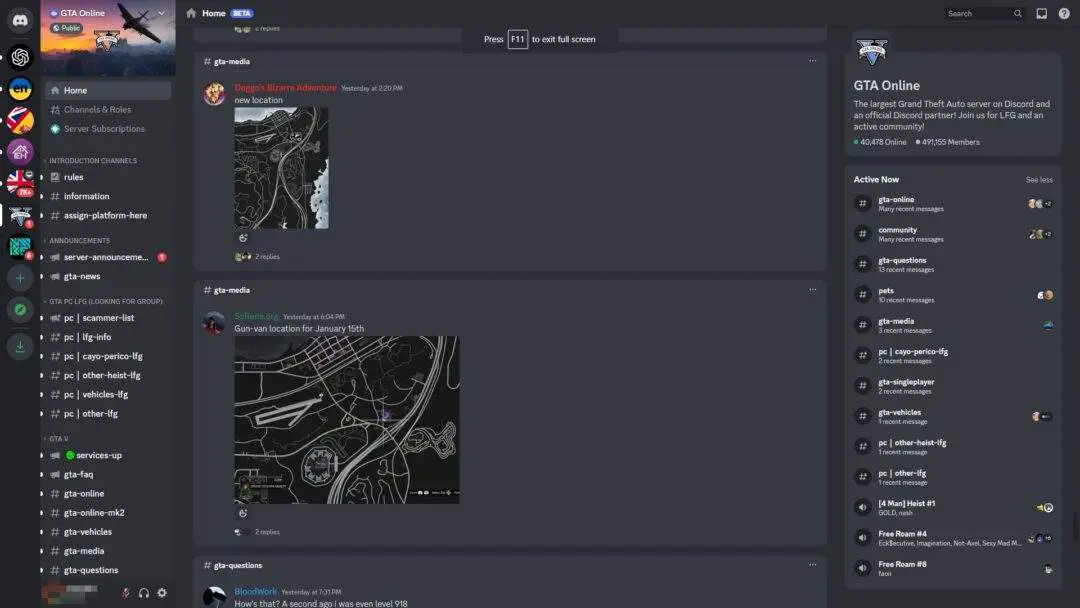Viewport: 1080px width, 608px height.
Task: Open community in Active Now list
Action: (953, 234)
